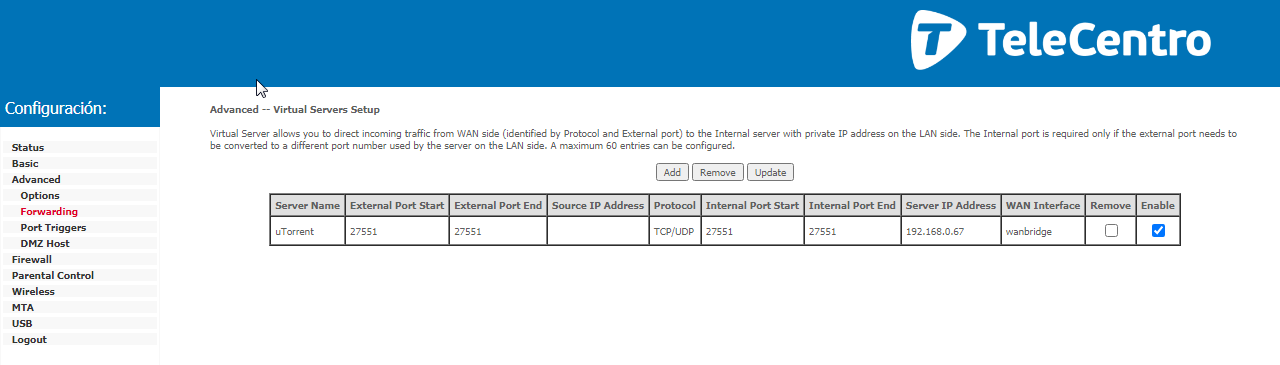The image size is (1280, 365).
Task: Check the Remove checkbox for uTorrent
Action: click(1111, 230)
